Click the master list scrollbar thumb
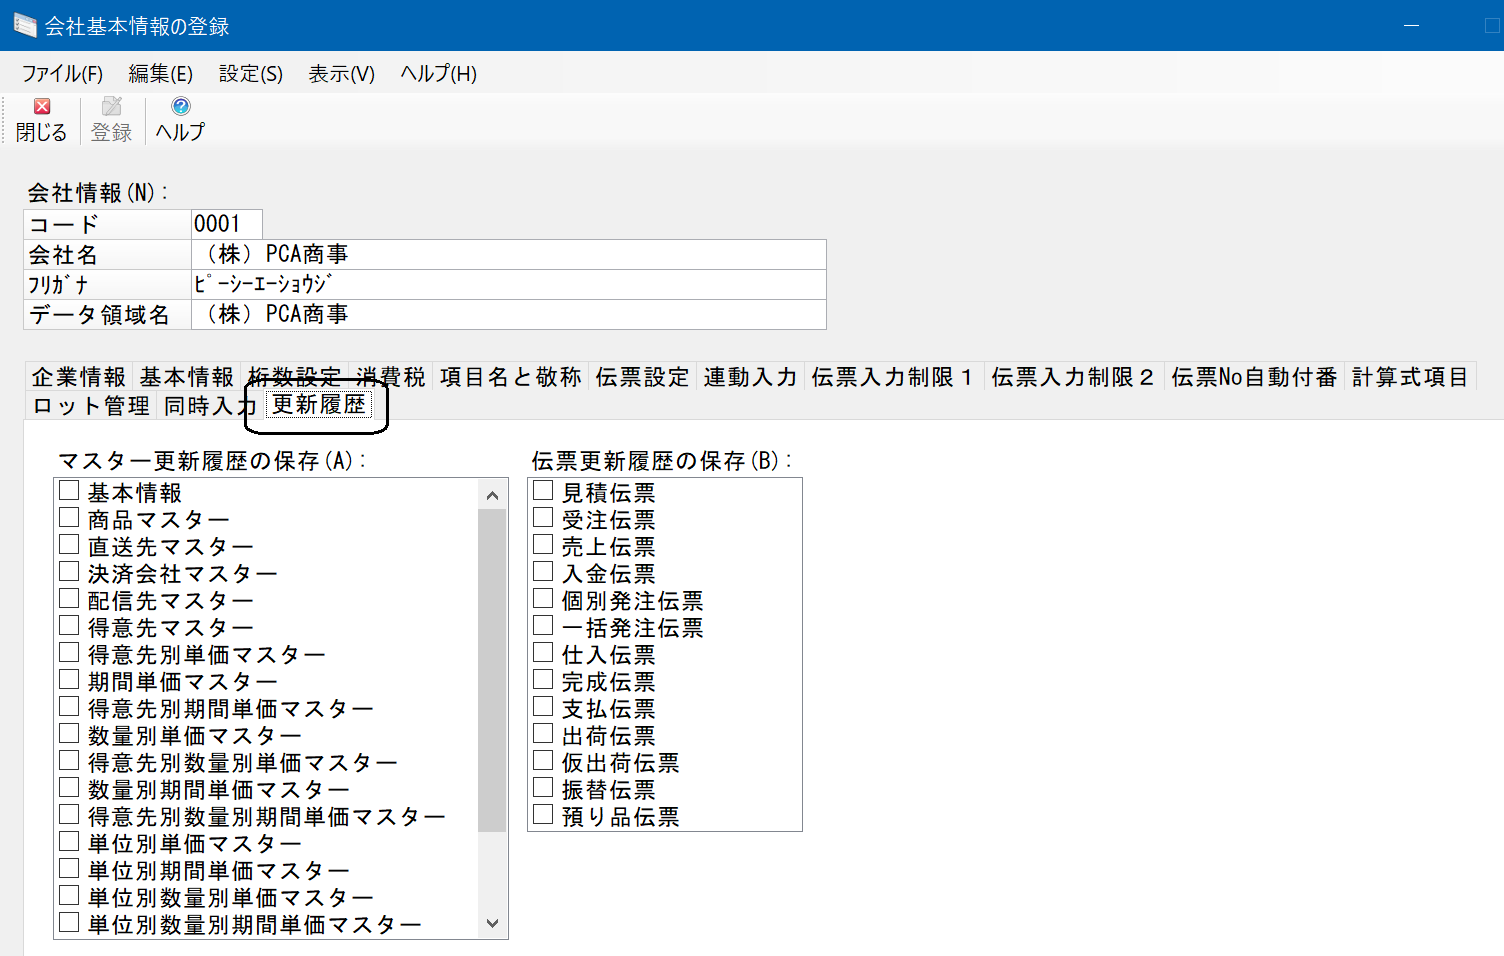Viewport: 1504px width, 956px height. point(491,670)
